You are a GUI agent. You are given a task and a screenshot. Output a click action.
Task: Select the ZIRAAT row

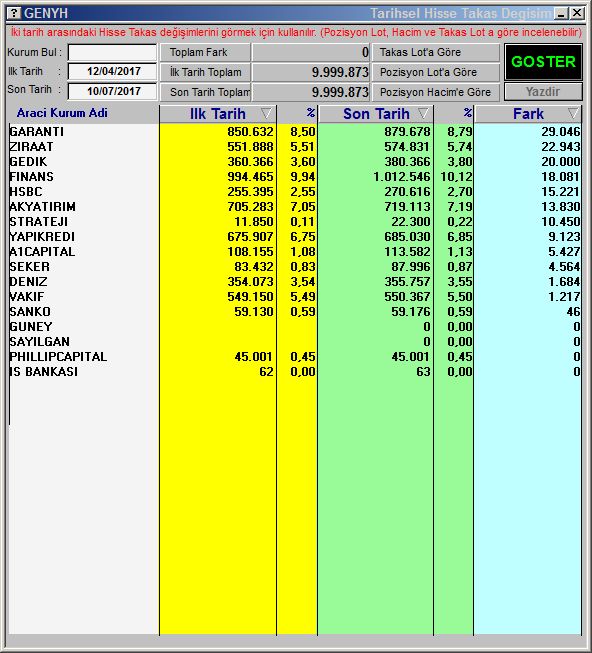coord(295,147)
